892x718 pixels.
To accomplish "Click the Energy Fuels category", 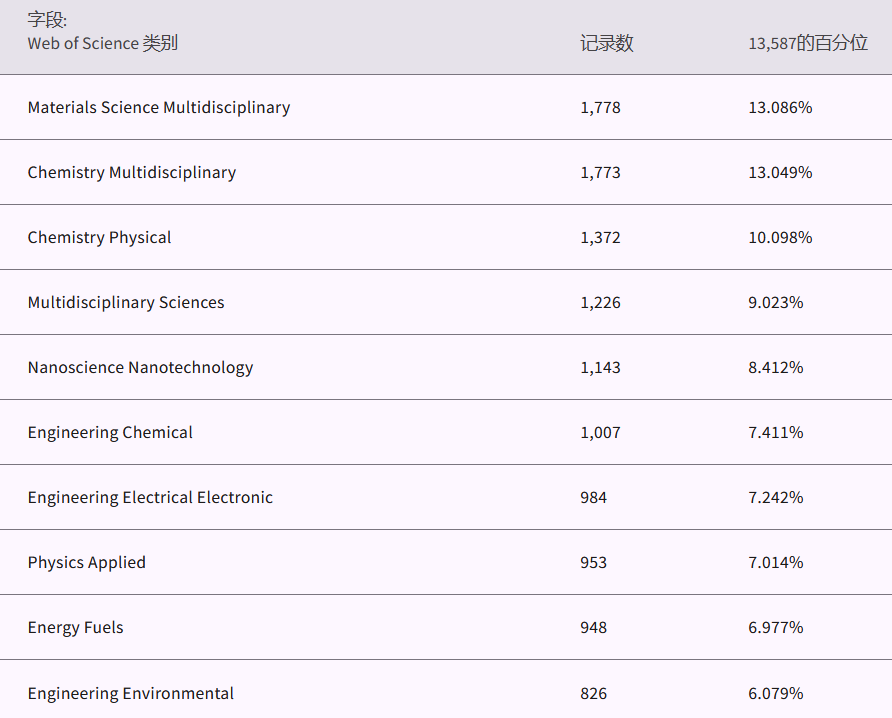I will [76, 627].
